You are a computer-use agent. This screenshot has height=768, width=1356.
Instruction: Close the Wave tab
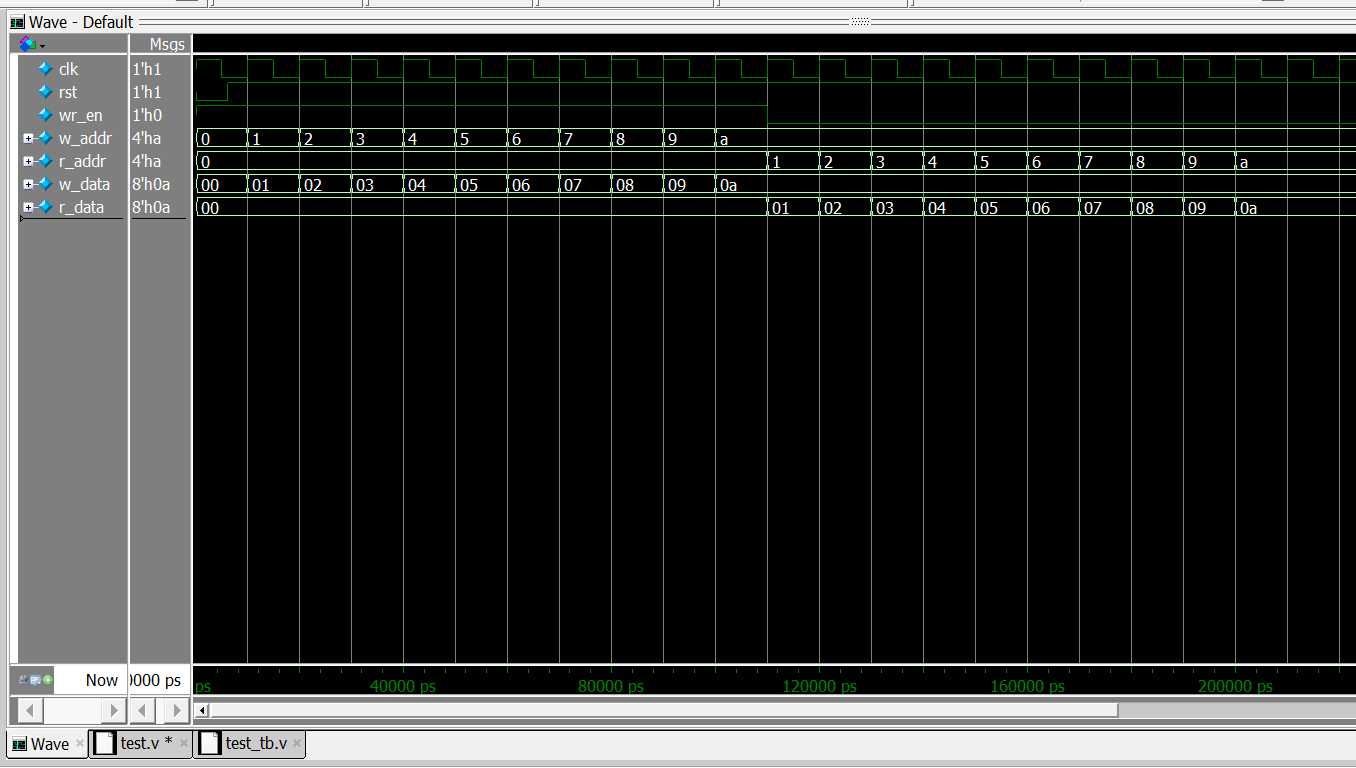(80, 744)
